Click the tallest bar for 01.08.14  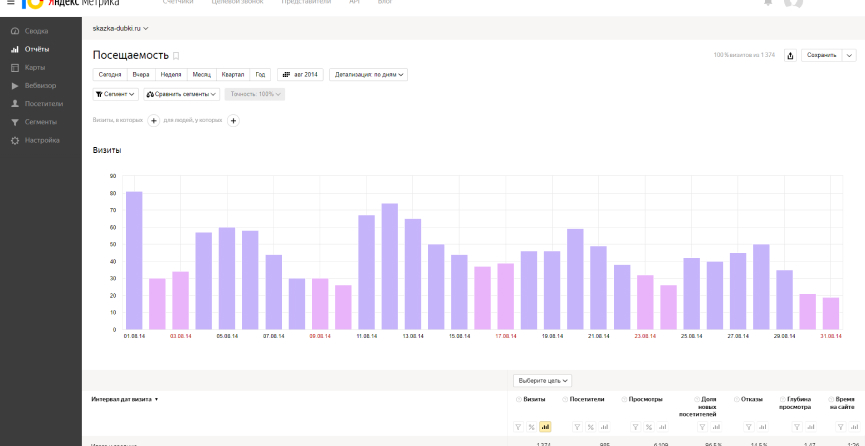tap(134, 261)
